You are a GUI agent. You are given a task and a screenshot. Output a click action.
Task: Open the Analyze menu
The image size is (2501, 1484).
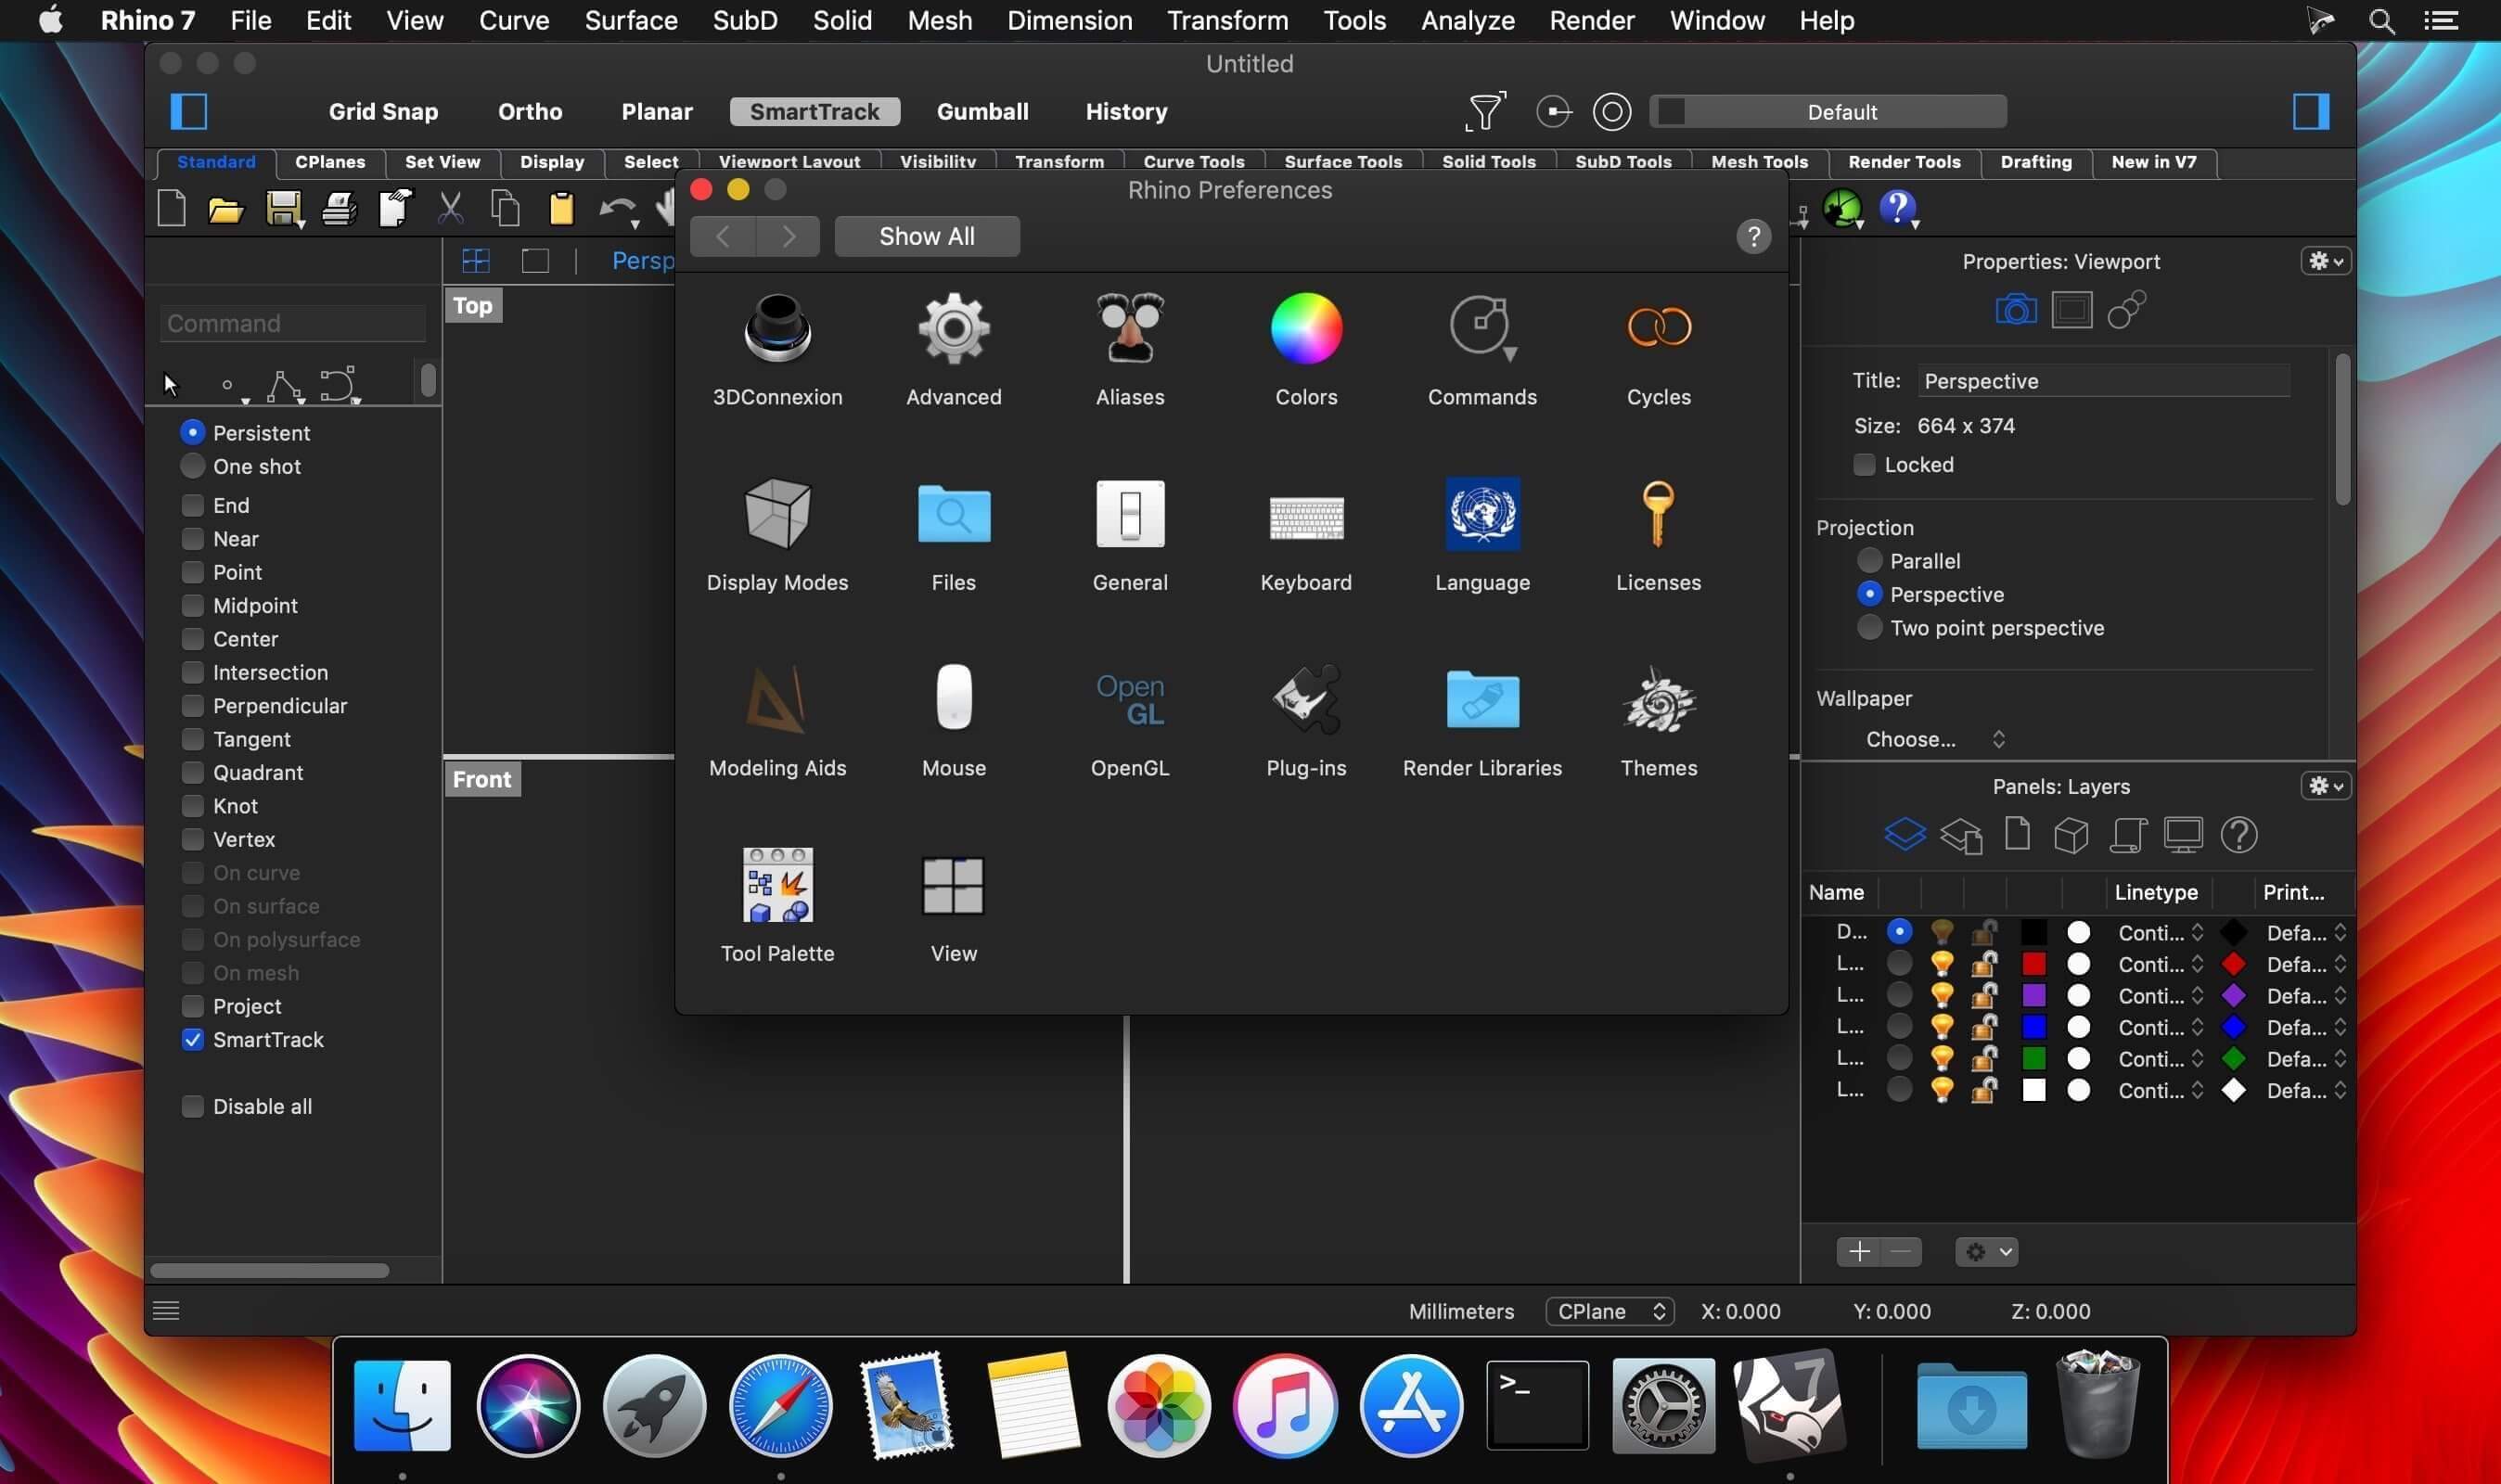(x=1467, y=20)
